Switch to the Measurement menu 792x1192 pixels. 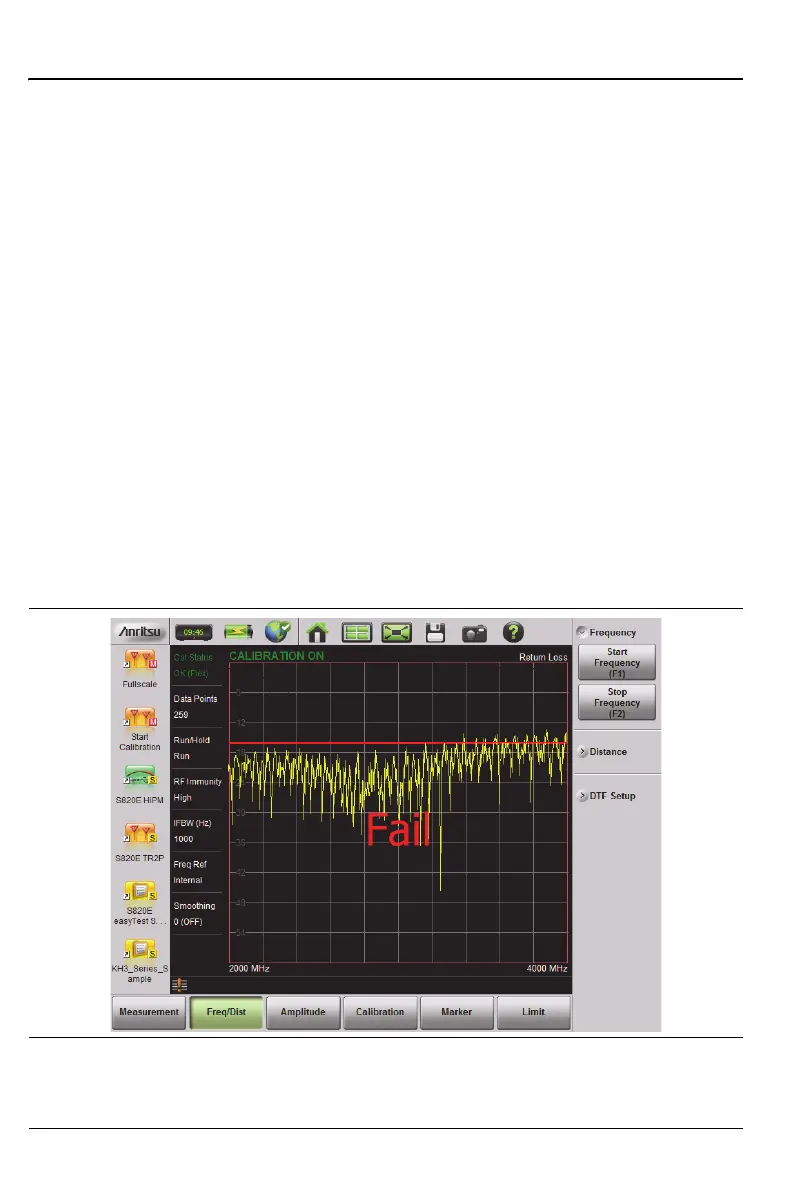149,1013
